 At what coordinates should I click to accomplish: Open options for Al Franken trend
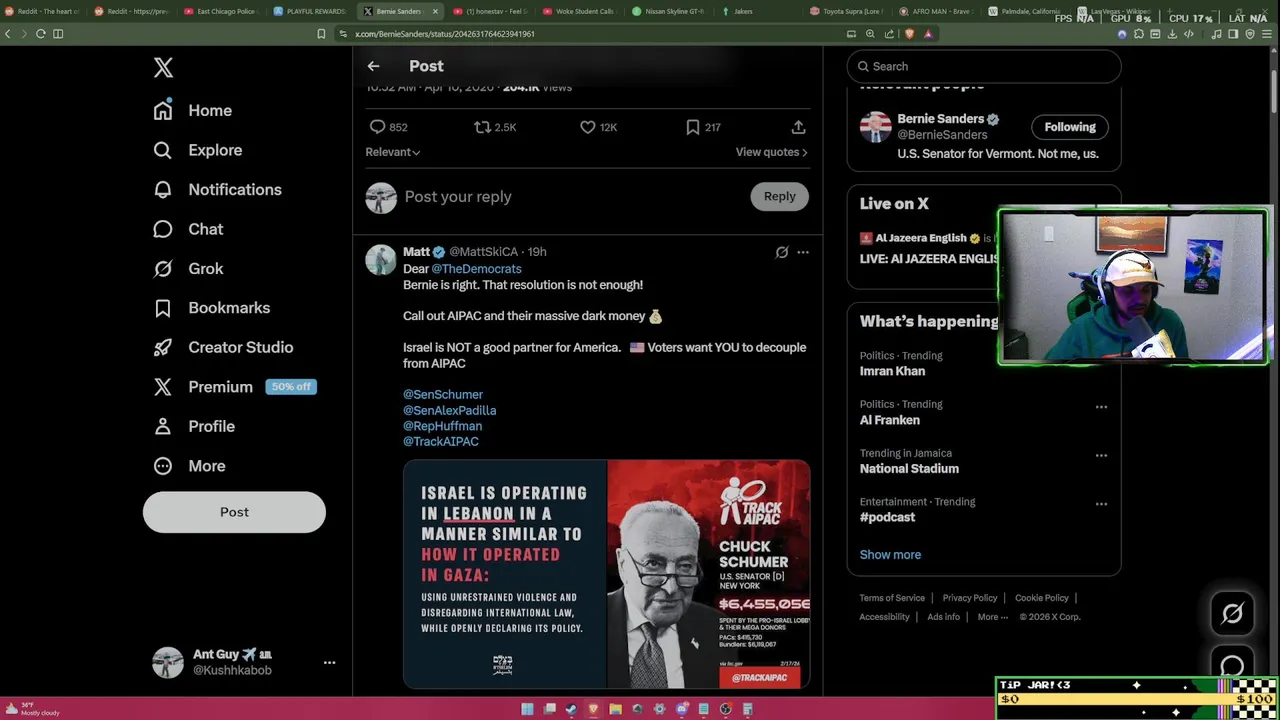[1101, 407]
